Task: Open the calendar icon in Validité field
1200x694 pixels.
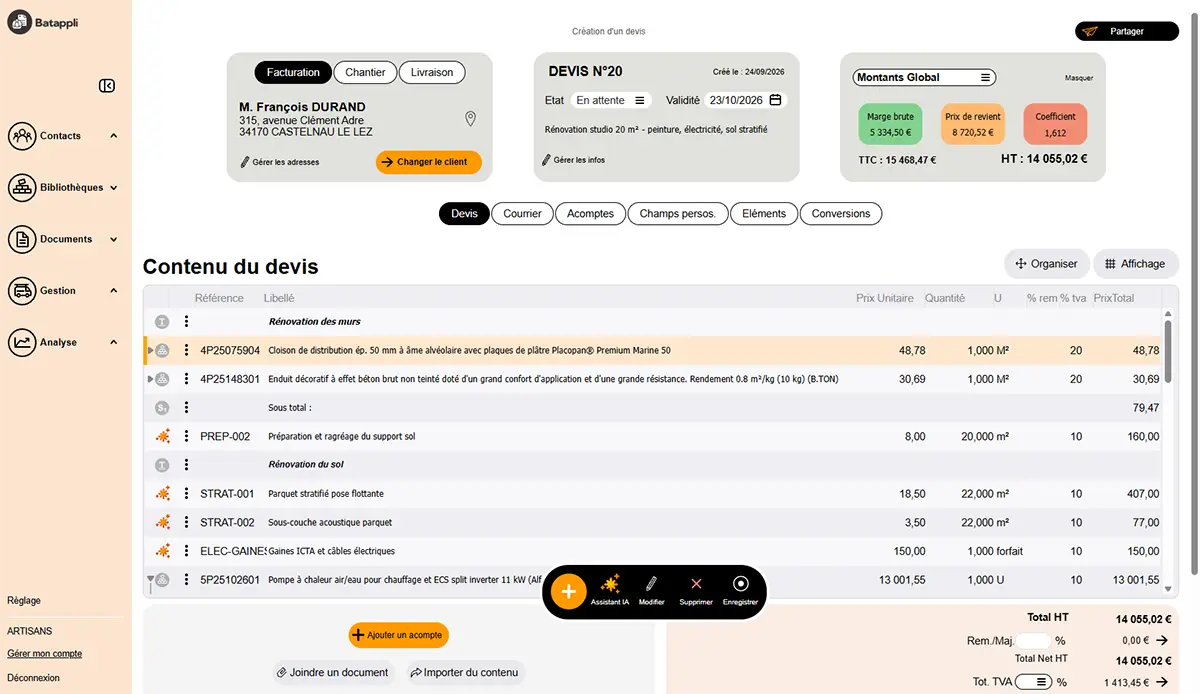Action: click(x=775, y=100)
